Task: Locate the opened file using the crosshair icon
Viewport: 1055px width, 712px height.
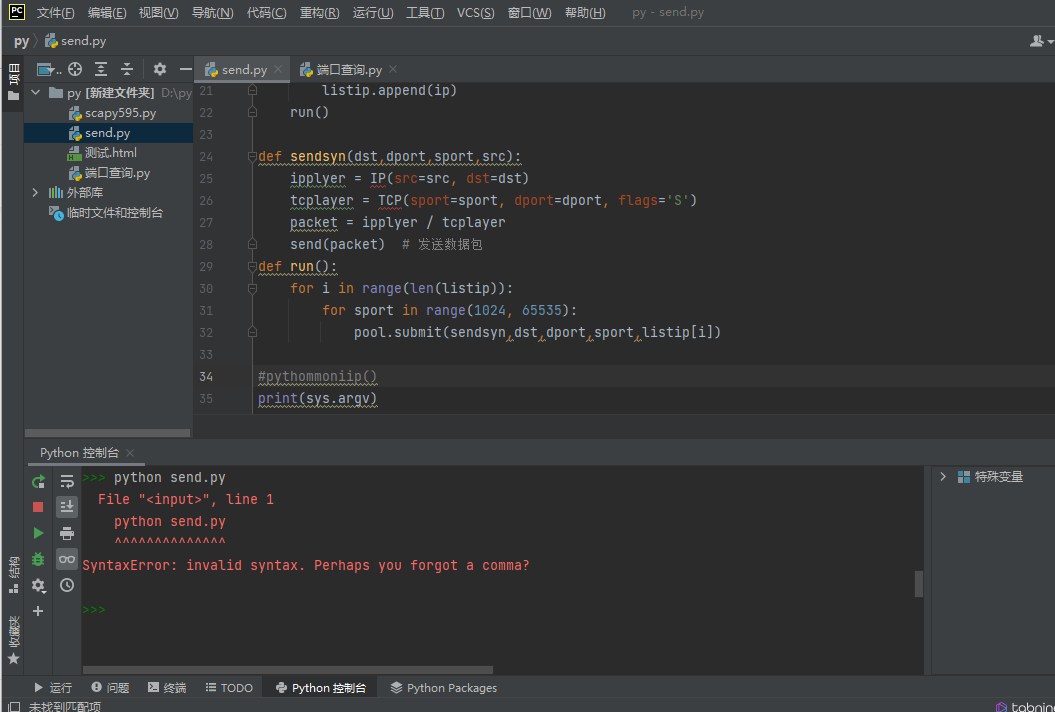Action: [75, 69]
